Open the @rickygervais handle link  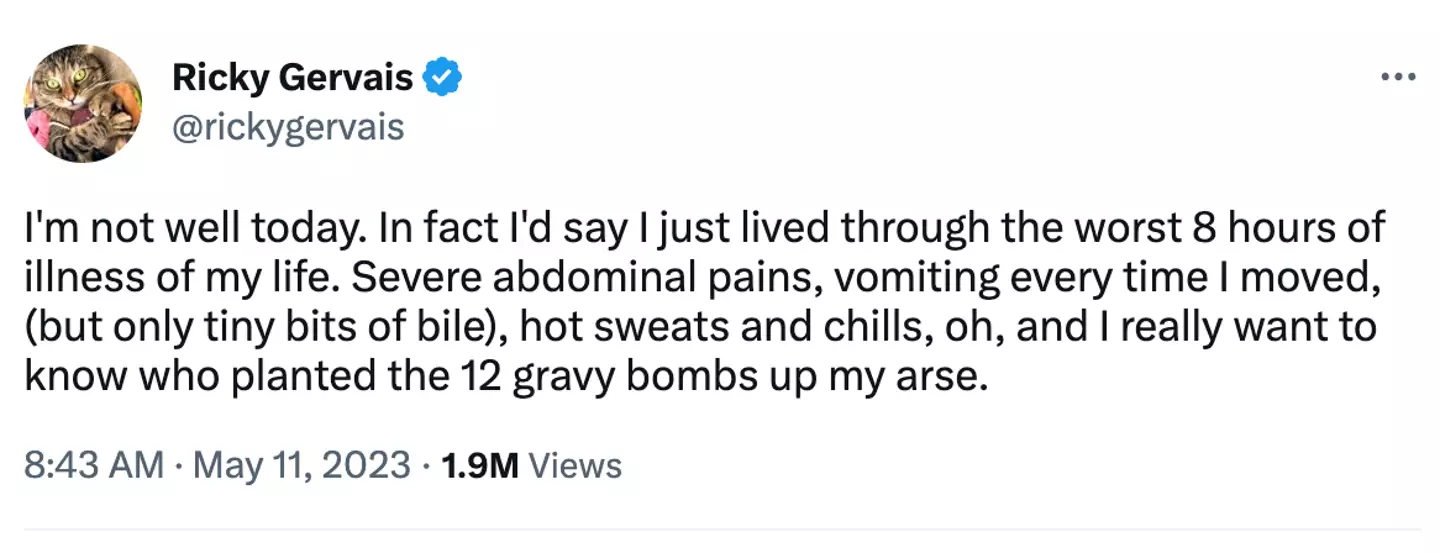point(288,128)
